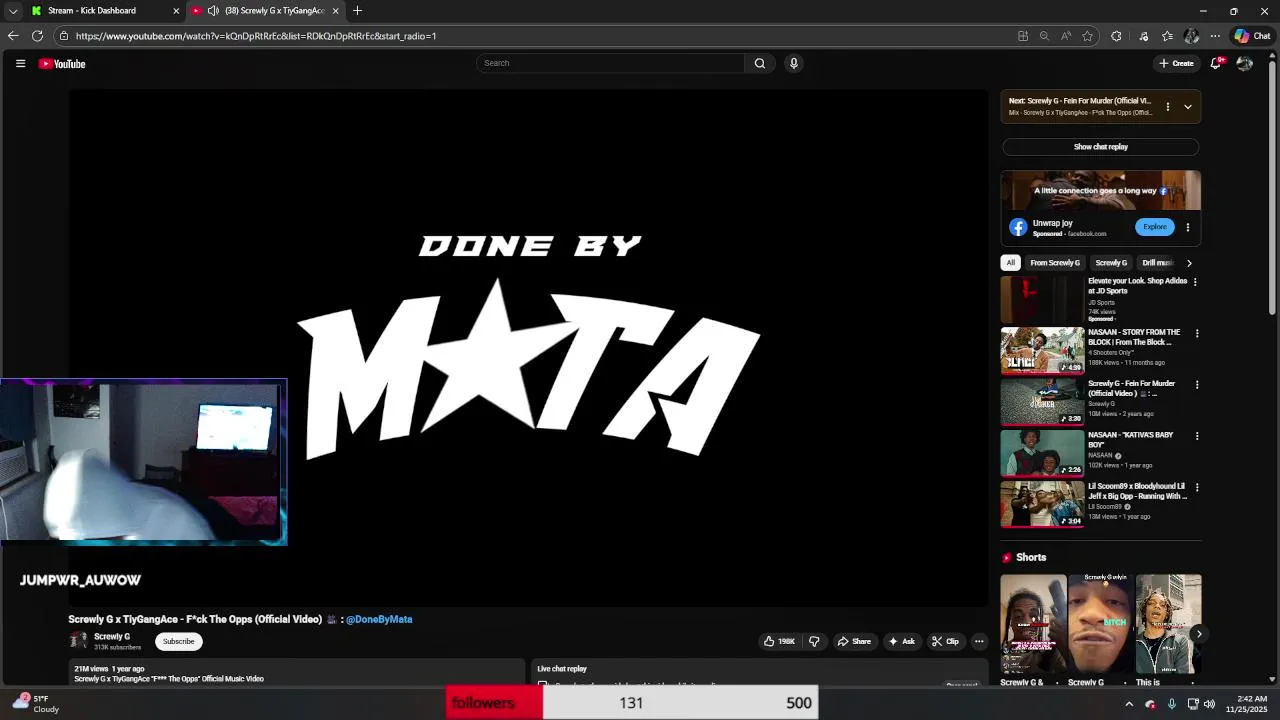Image resolution: width=1280 pixels, height=720 pixels.
Task: Click the browser address bar URL
Action: (256, 36)
